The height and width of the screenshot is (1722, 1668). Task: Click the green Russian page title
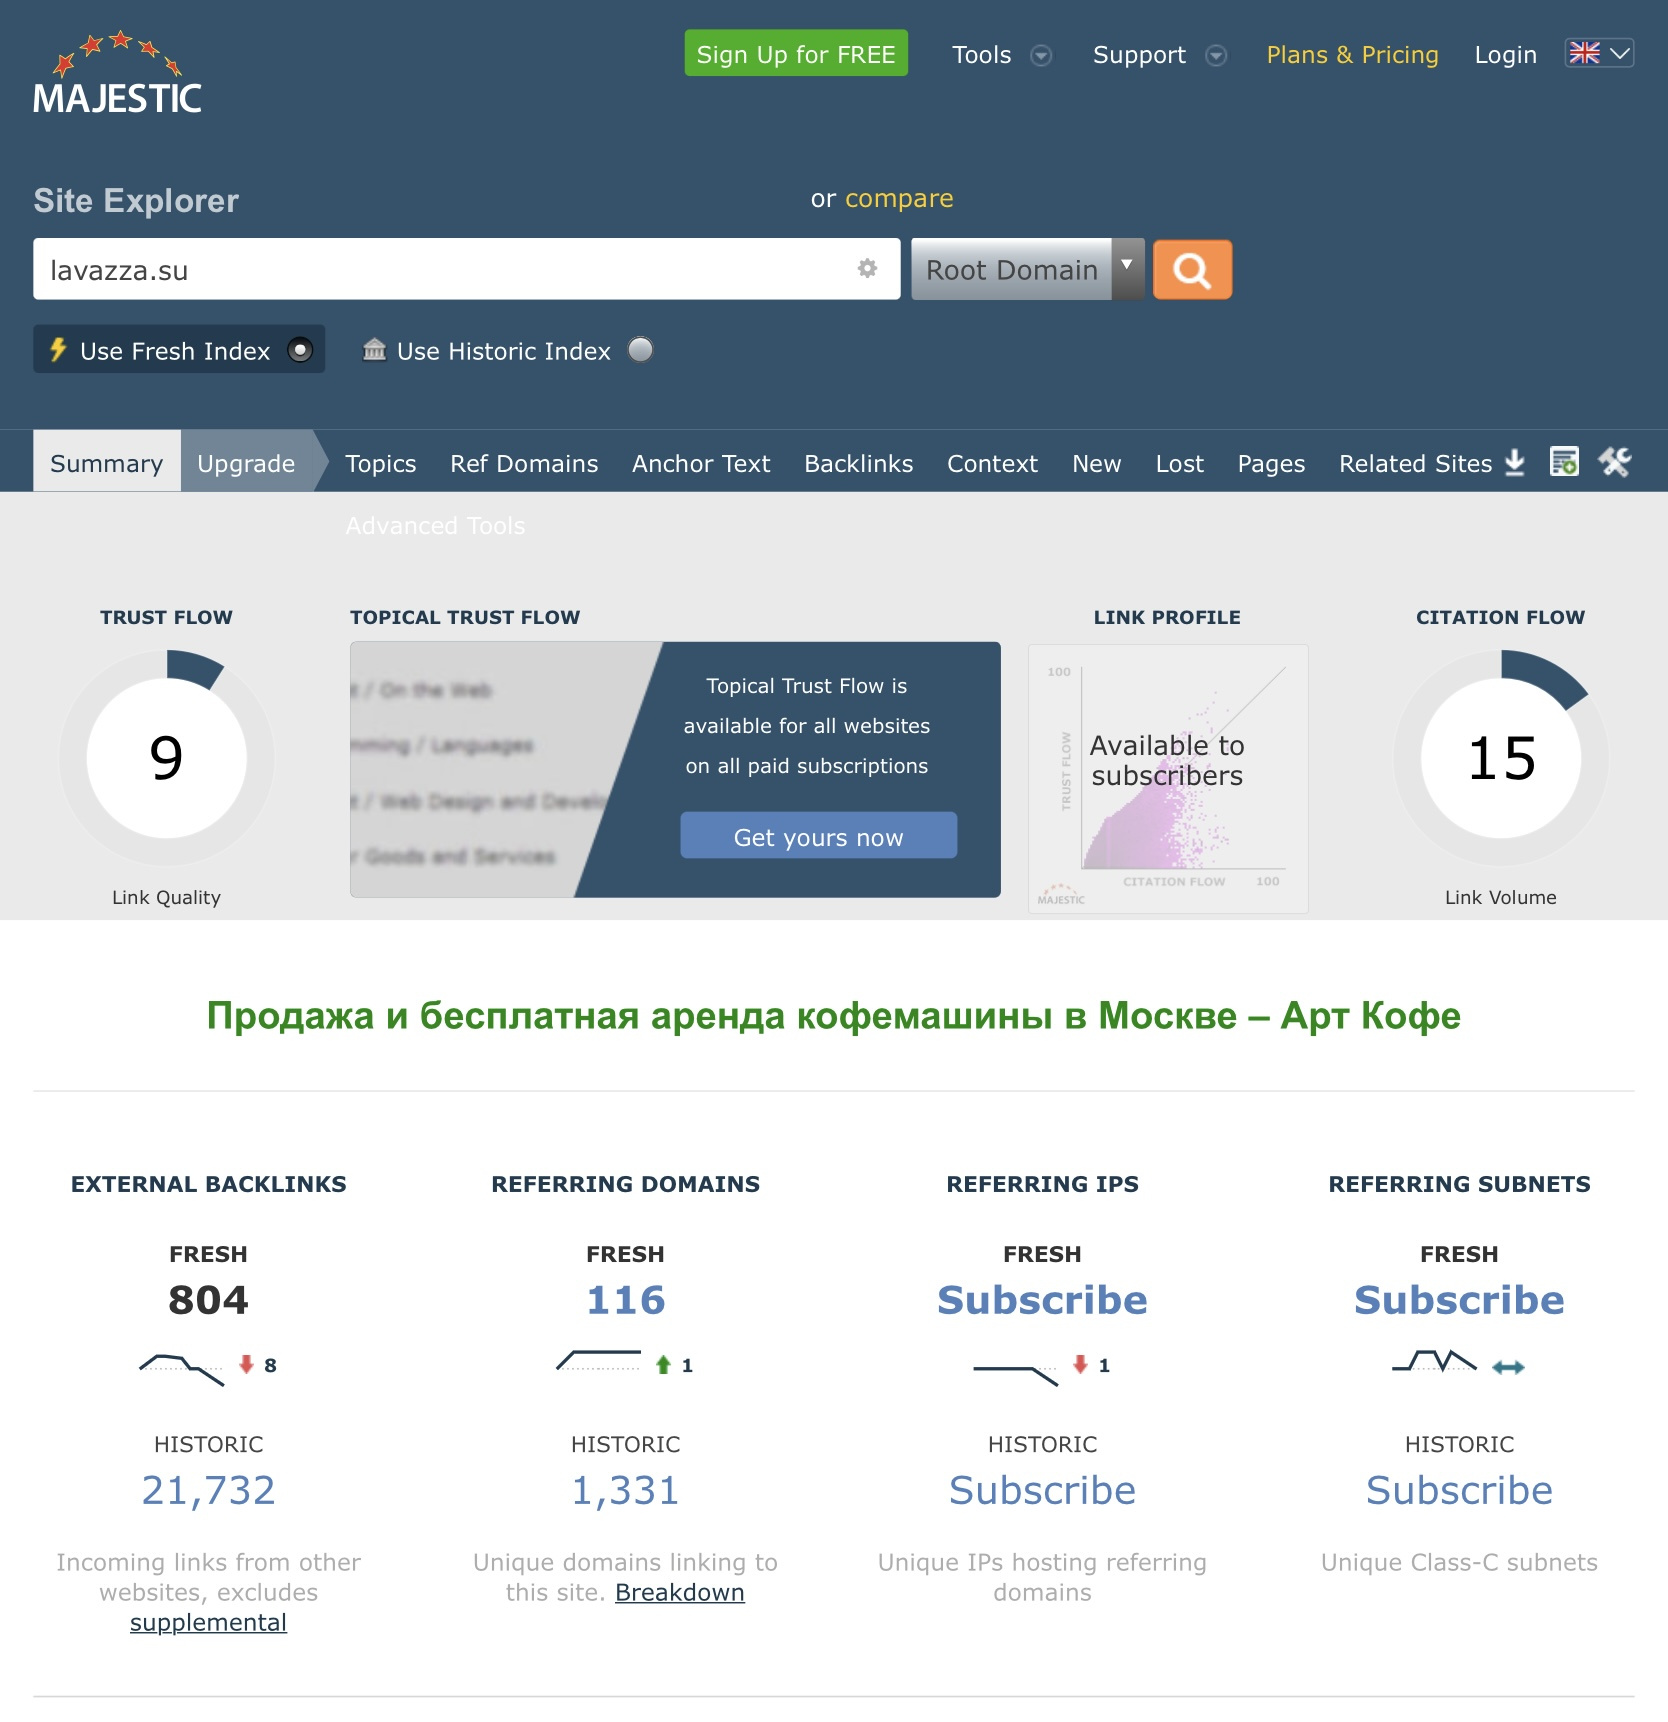[834, 1015]
